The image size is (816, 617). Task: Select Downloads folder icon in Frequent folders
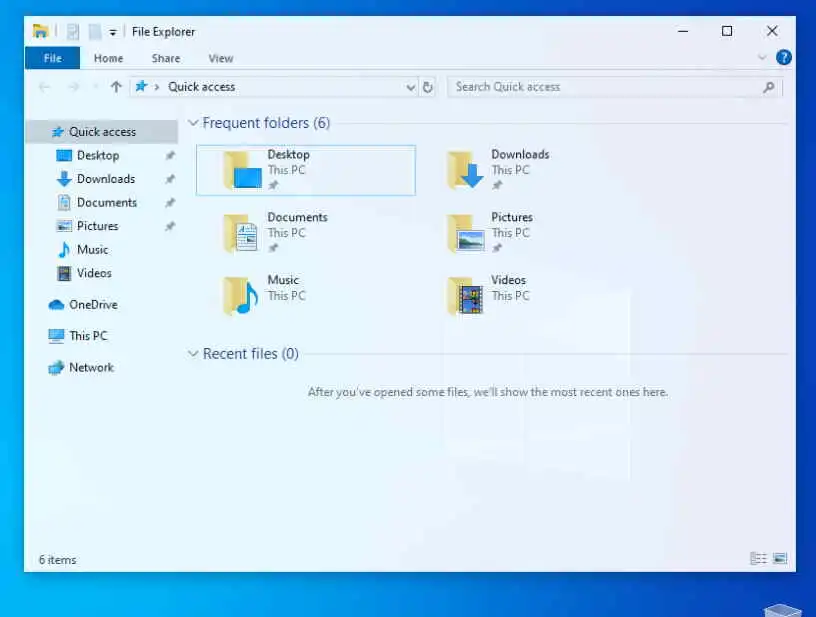466,170
